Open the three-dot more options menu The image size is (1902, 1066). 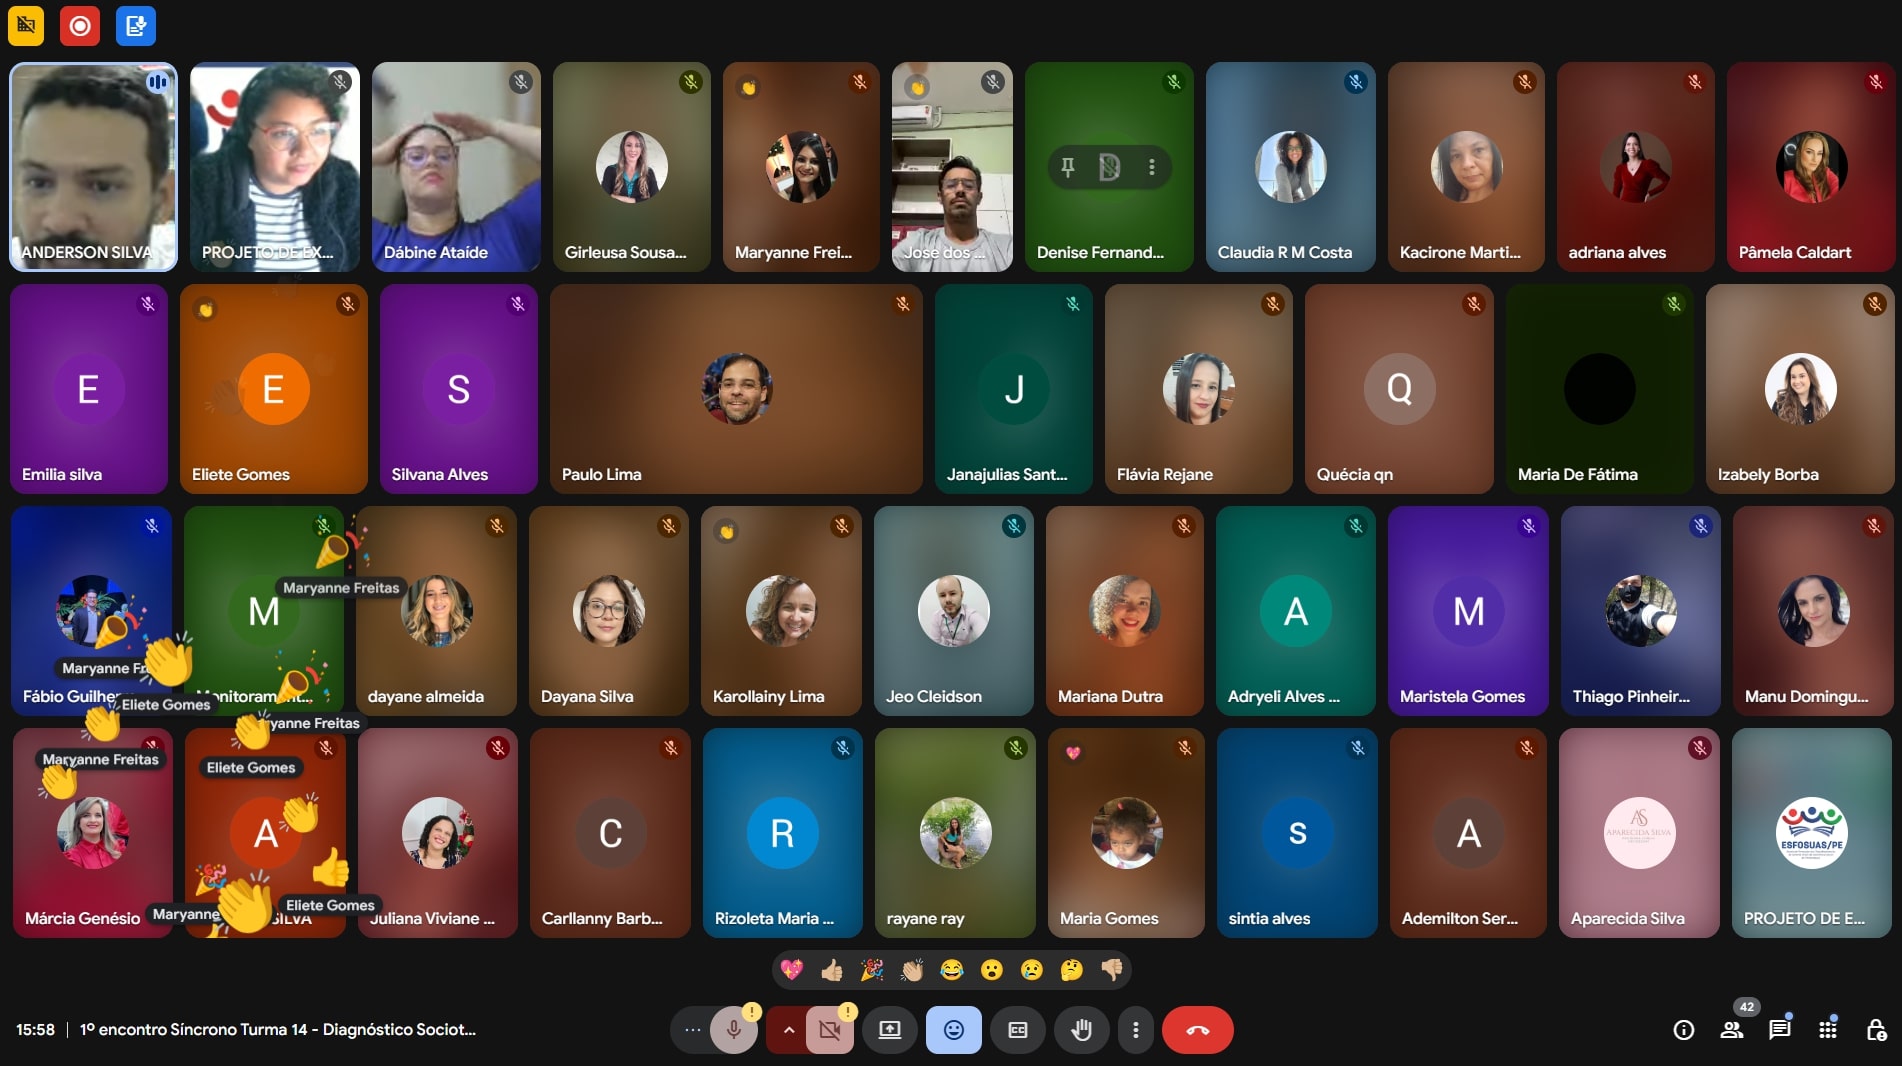pyautogui.click(x=1135, y=1030)
